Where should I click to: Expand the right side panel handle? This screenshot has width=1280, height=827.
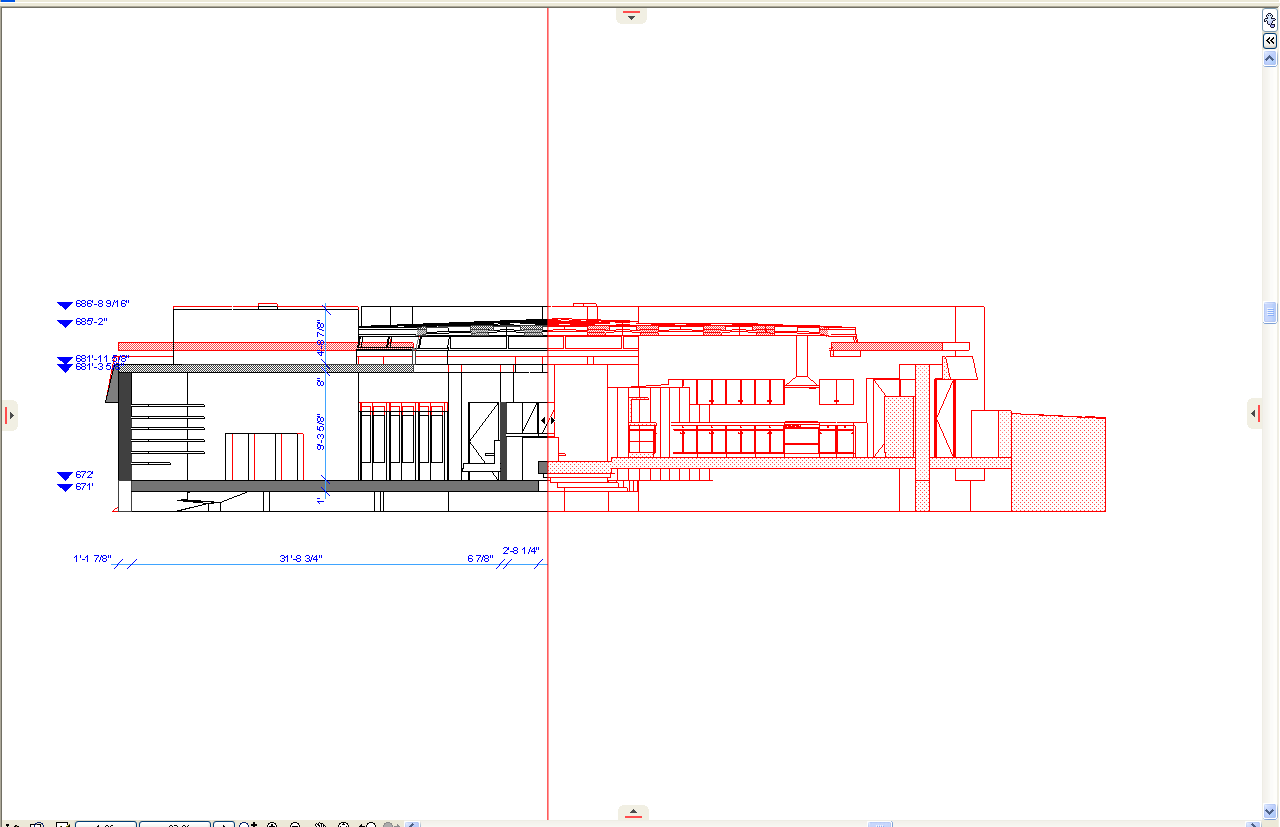pos(1254,414)
